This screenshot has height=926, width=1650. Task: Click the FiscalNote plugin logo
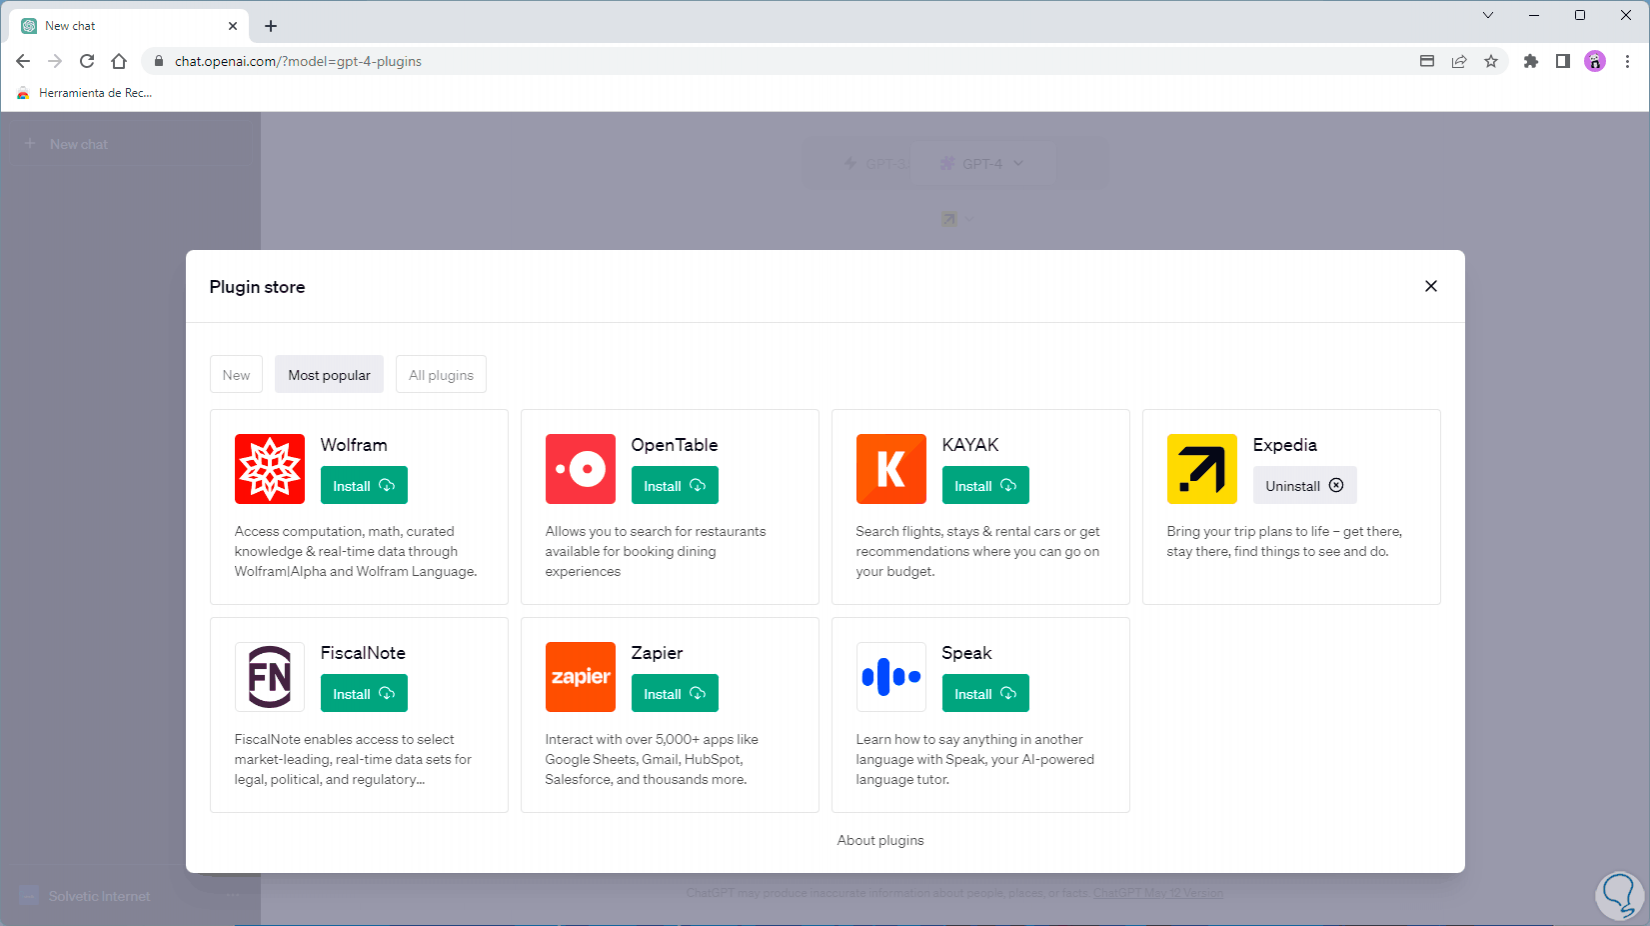[270, 677]
